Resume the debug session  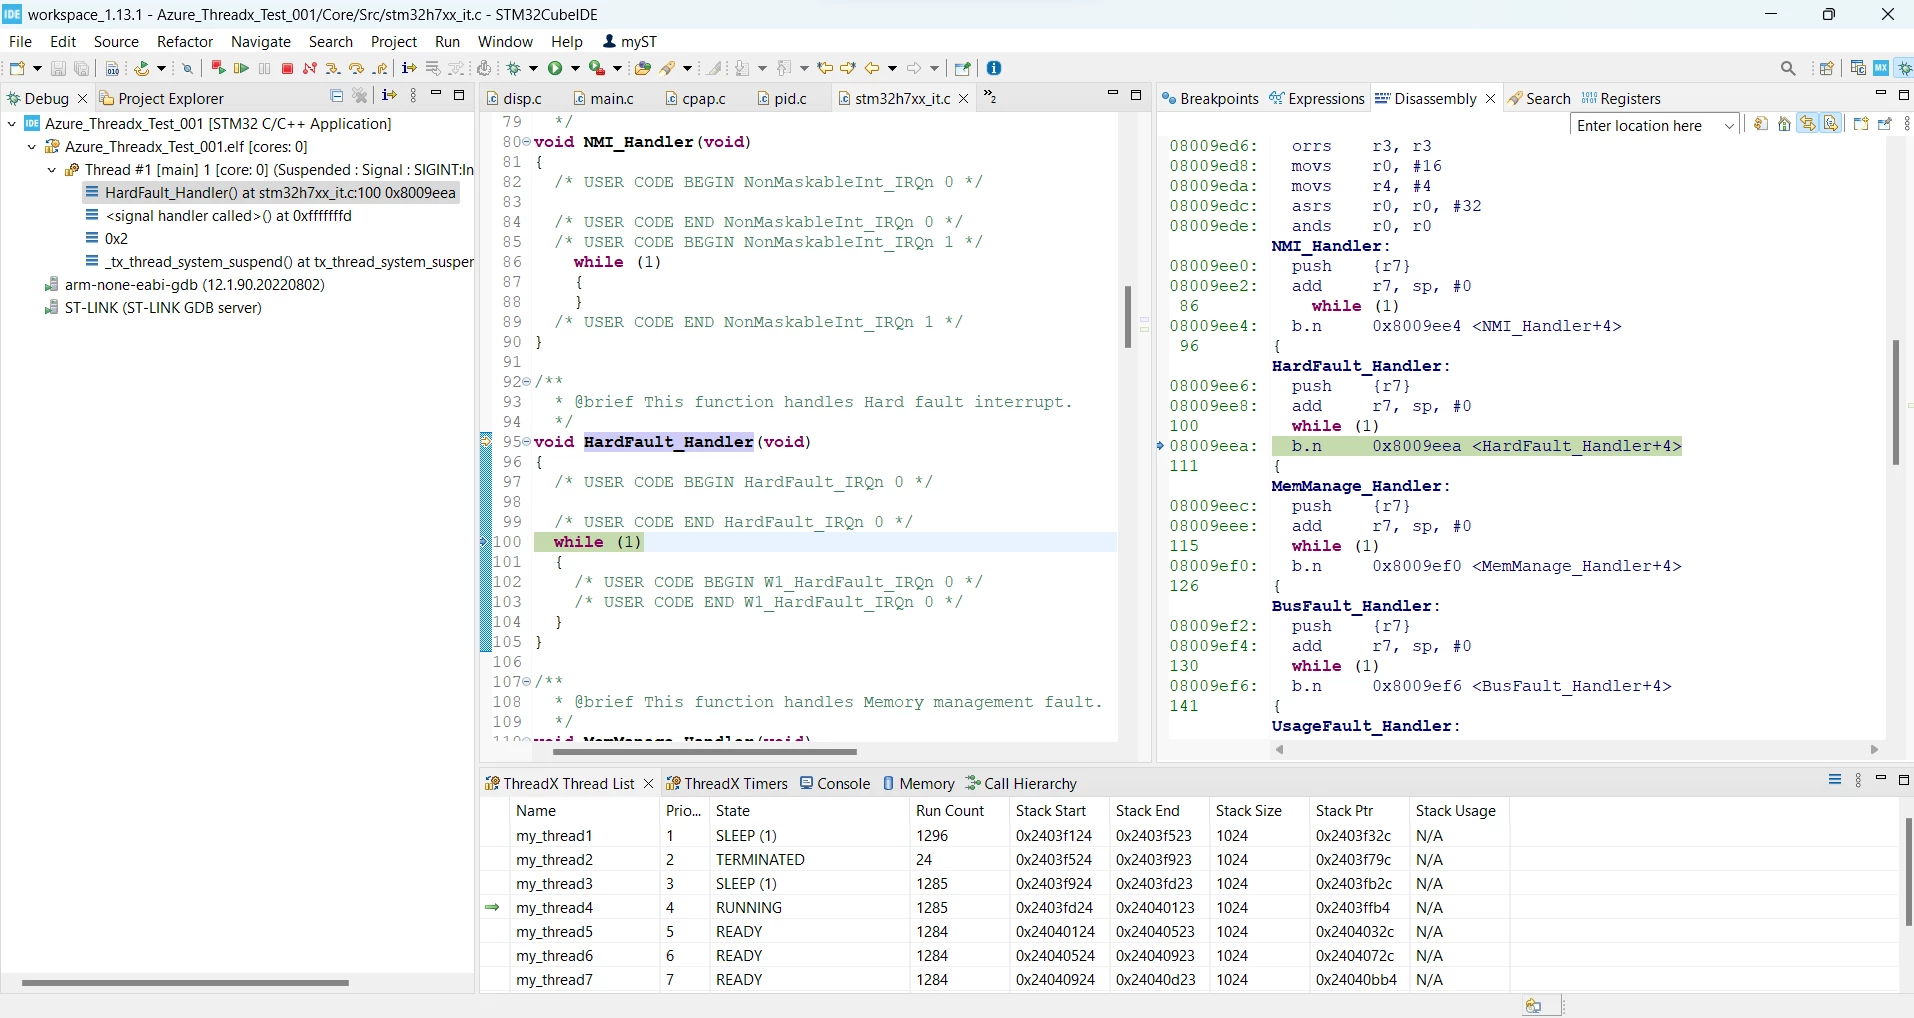(x=241, y=68)
